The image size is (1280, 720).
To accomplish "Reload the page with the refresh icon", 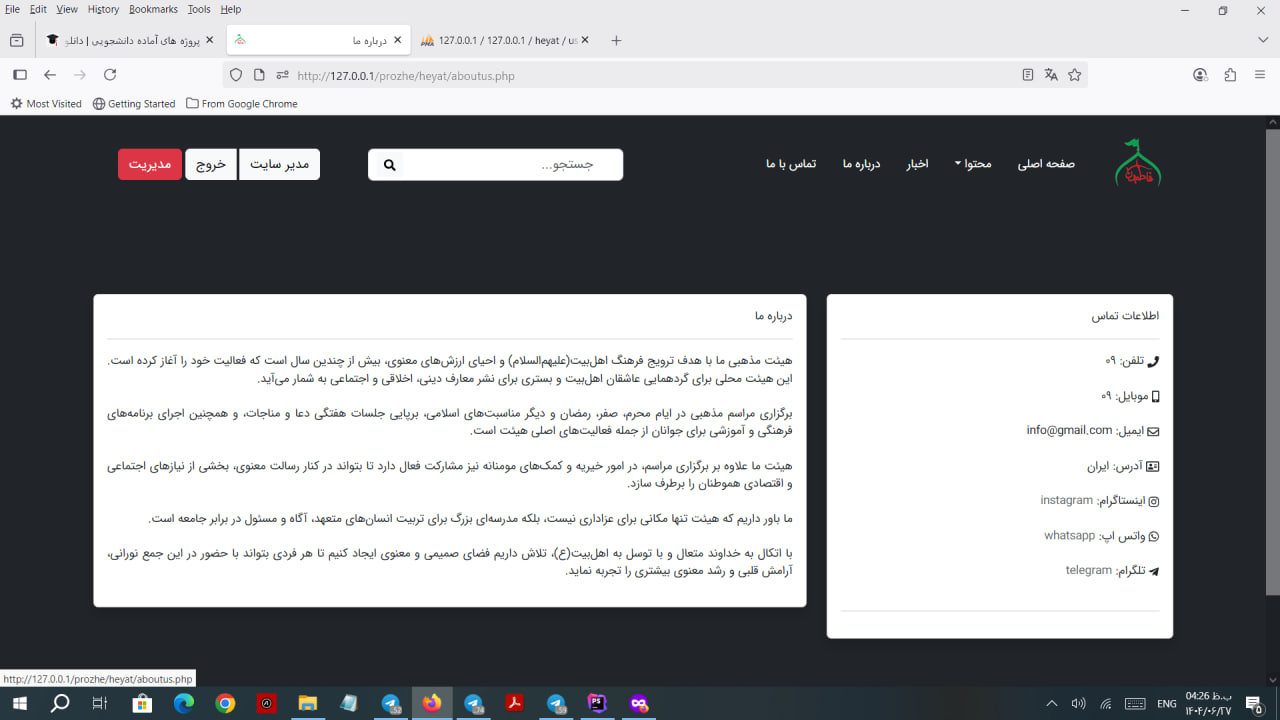I will click(110, 75).
